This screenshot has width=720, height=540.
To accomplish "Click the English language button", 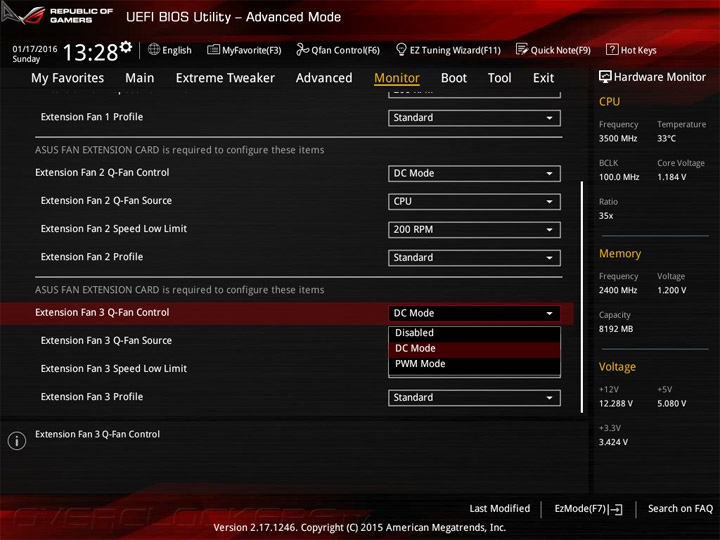I will click(170, 50).
